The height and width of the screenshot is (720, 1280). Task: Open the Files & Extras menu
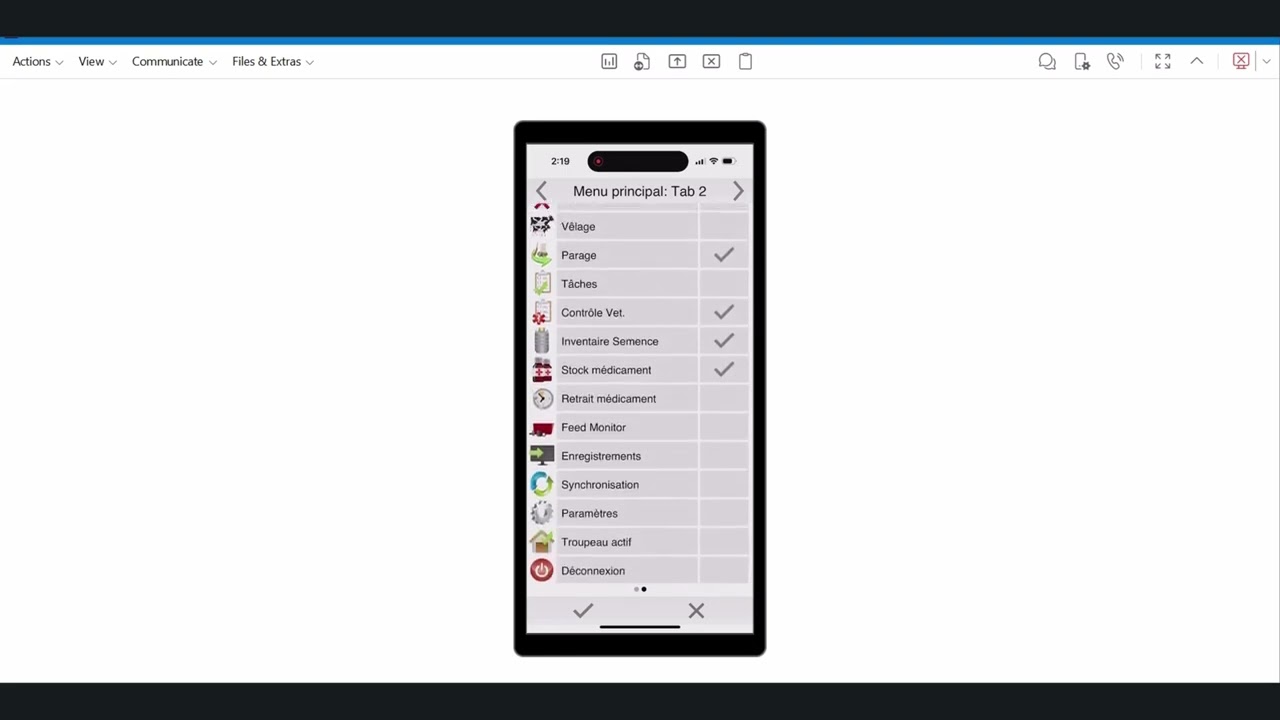coord(272,62)
